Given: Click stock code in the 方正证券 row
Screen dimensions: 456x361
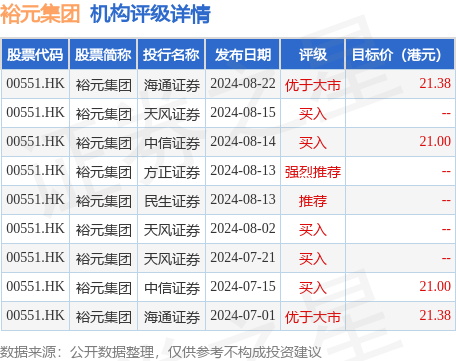Looking at the screenshot, I should (35, 170).
